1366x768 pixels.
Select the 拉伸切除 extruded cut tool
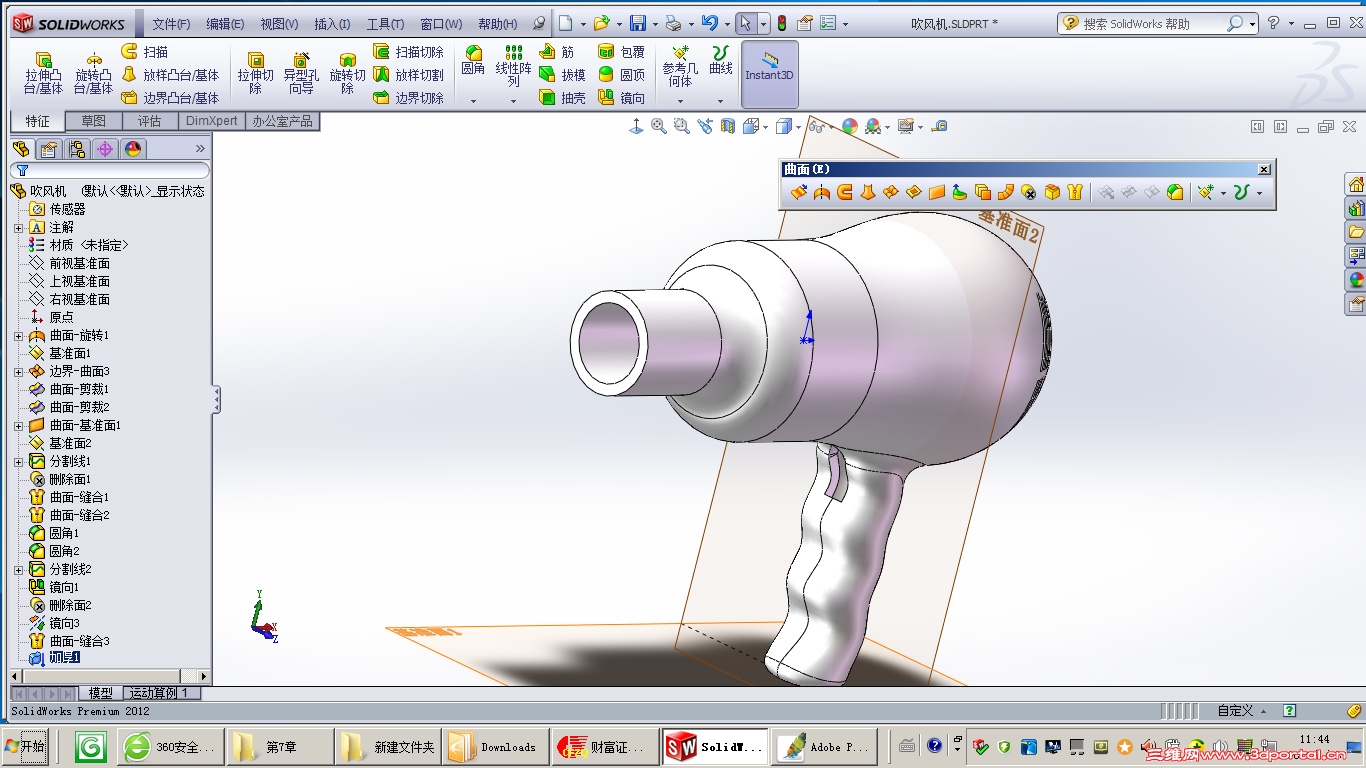click(255, 74)
